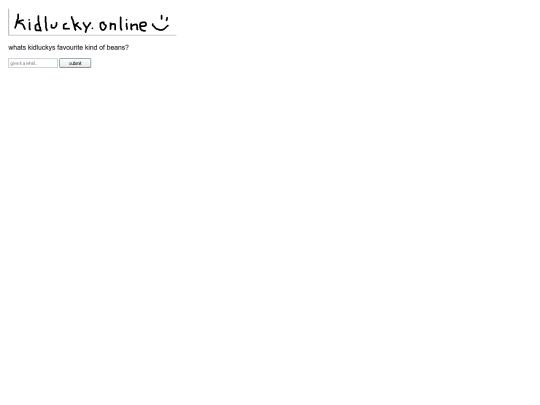The width and height of the screenshot is (540, 405).
Task: Click the handwritten kidlucky.online logo banner
Action: (x=92, y=22)
